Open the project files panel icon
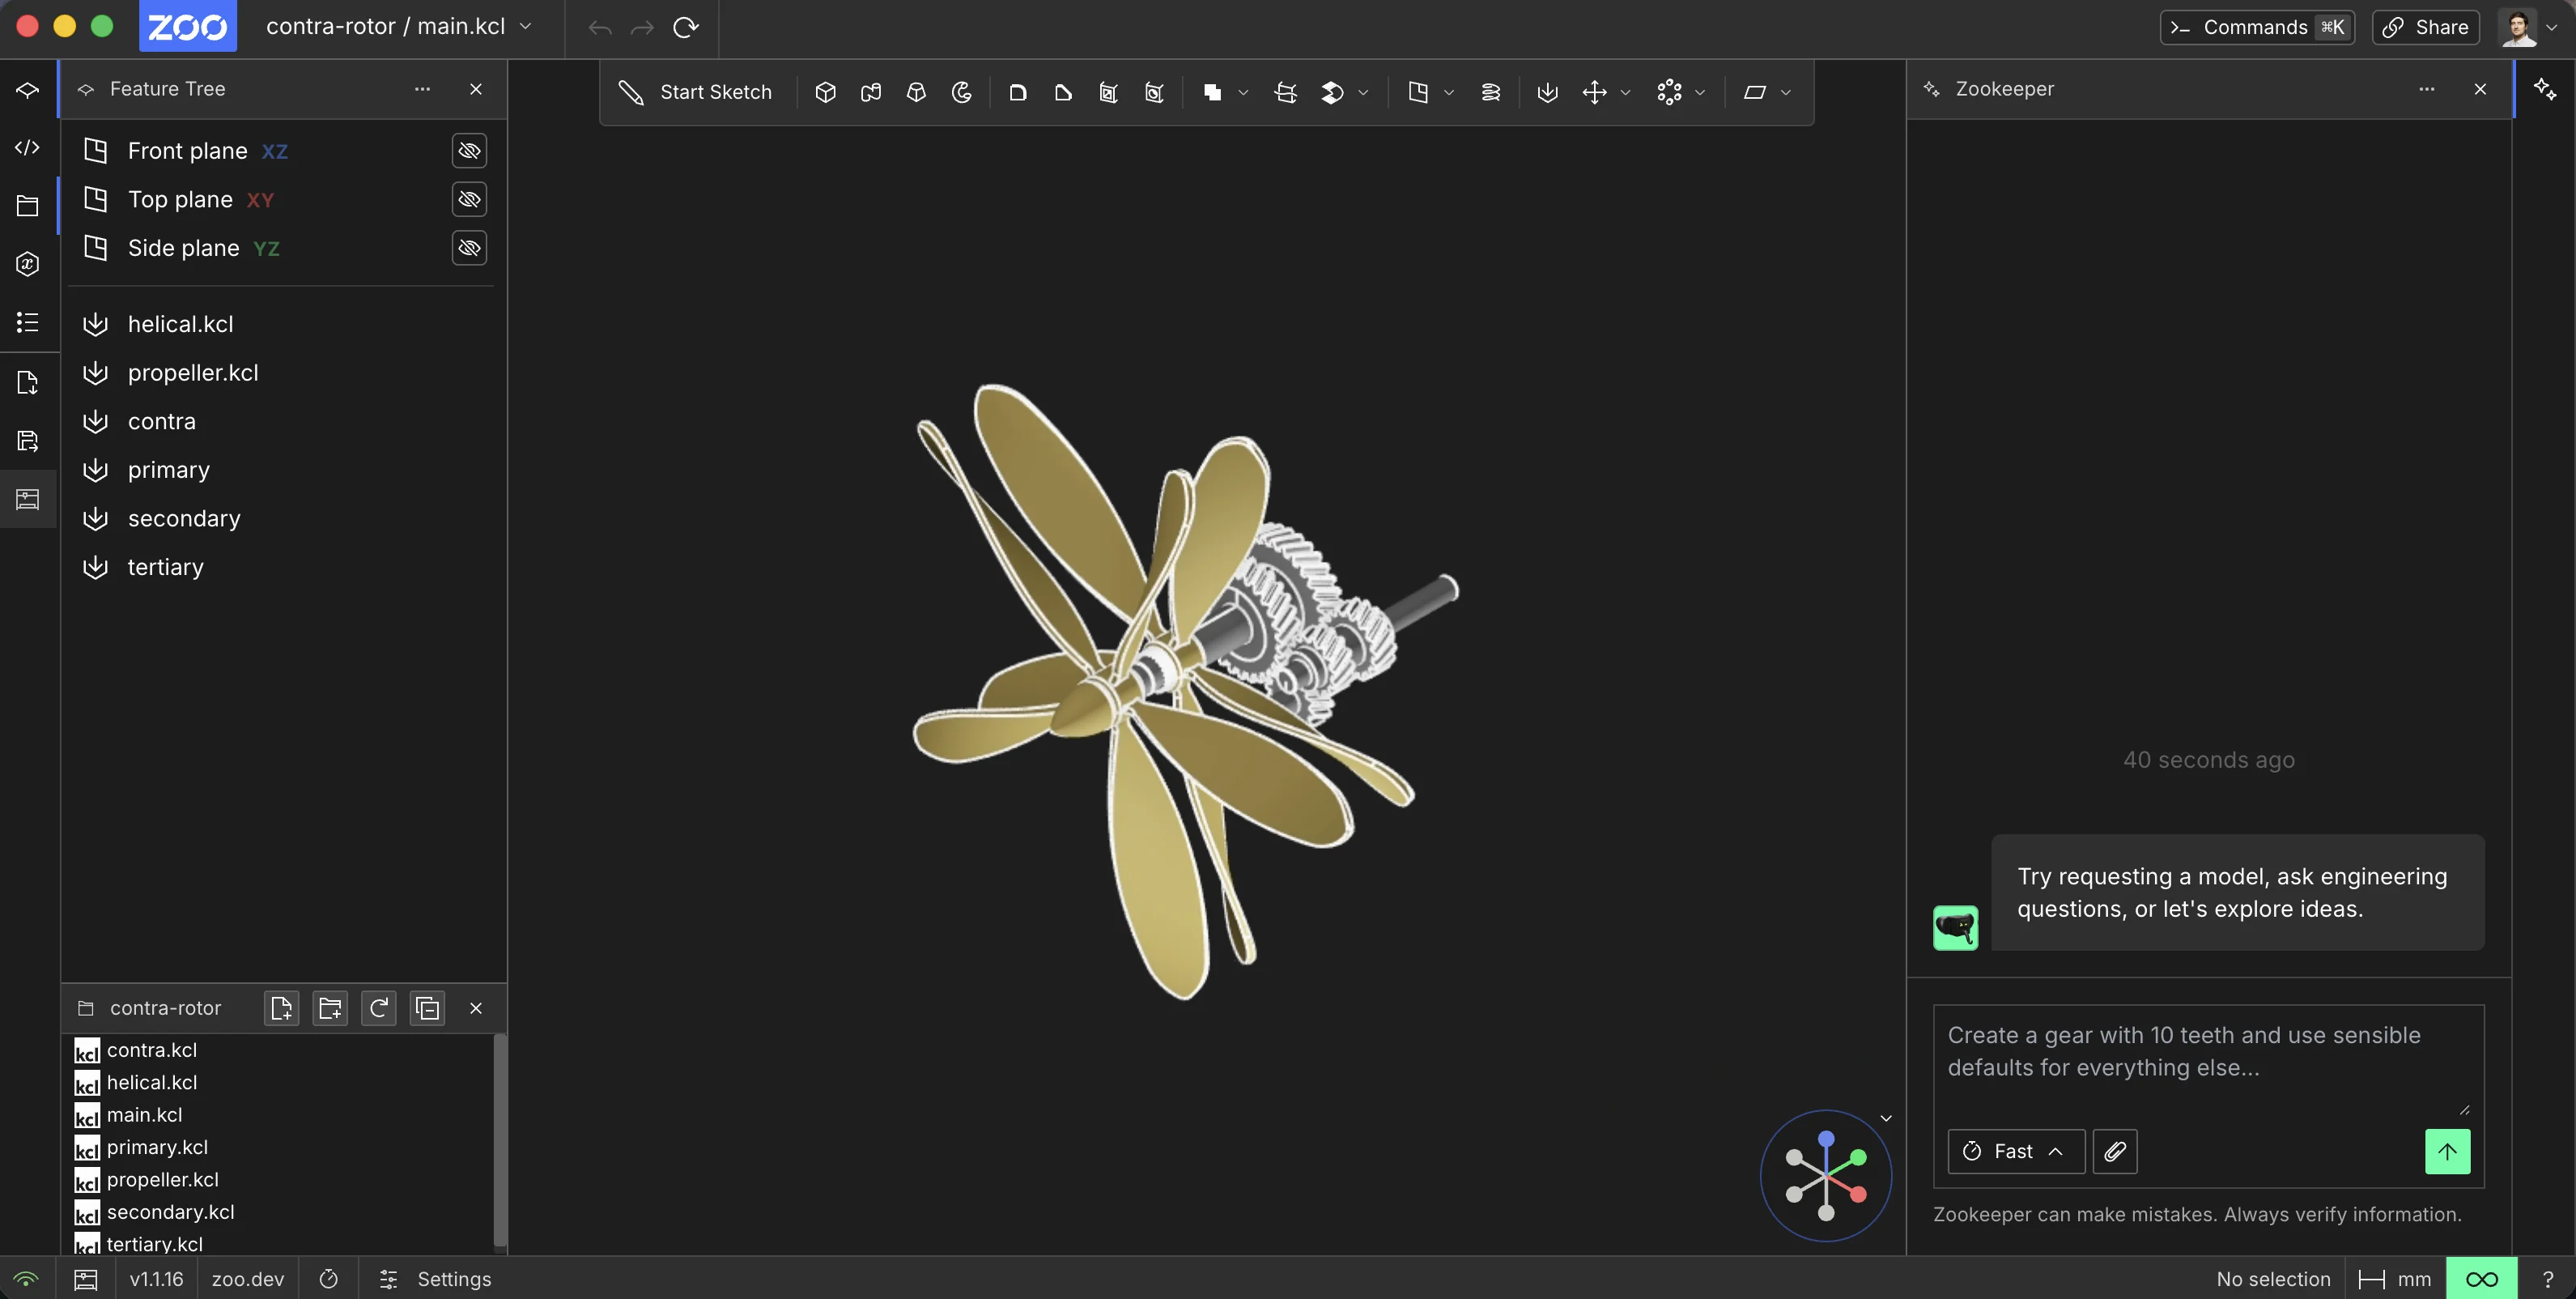 pos(27,206)
